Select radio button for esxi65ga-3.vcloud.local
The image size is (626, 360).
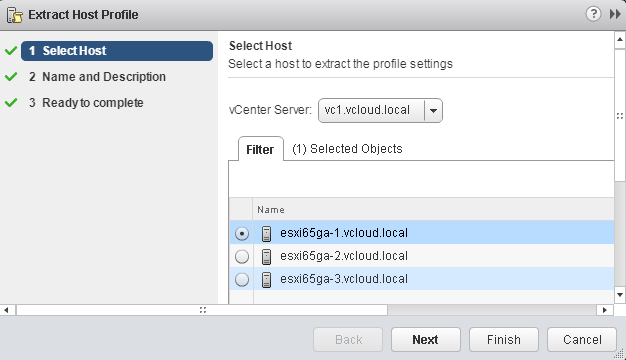click(242, 280)
